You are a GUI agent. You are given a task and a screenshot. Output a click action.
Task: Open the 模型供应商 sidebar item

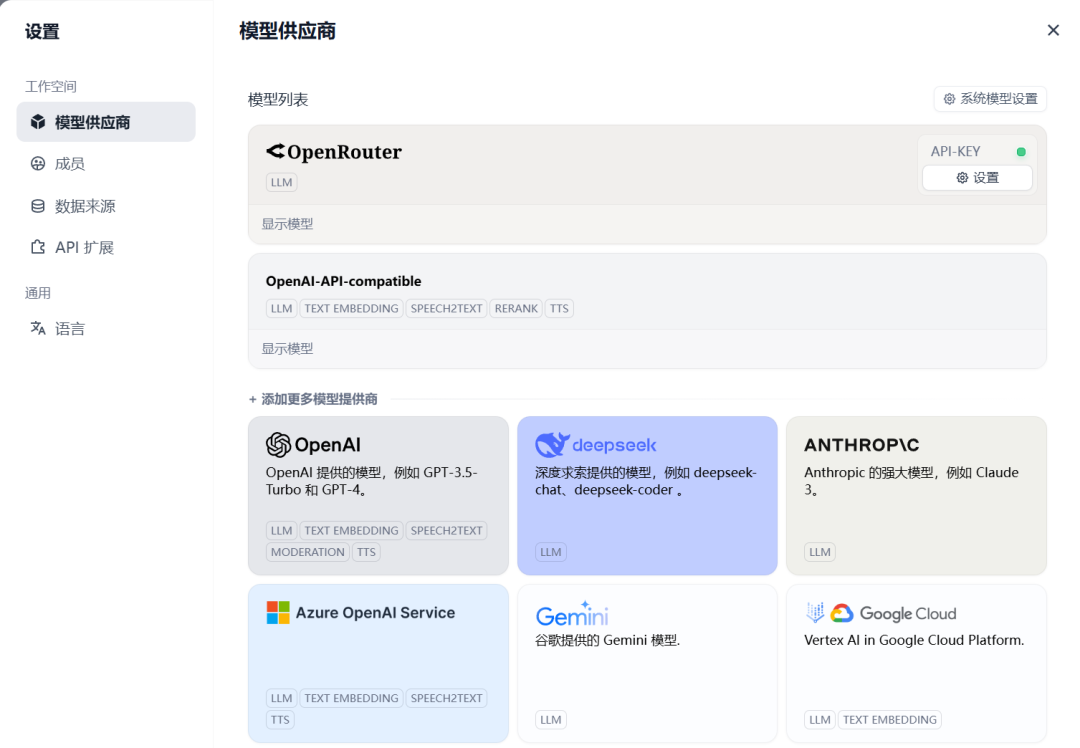coord(106,122)
